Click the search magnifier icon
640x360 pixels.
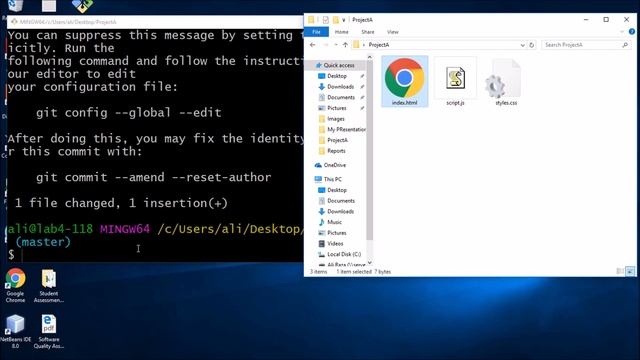click(x=625, y=45)
